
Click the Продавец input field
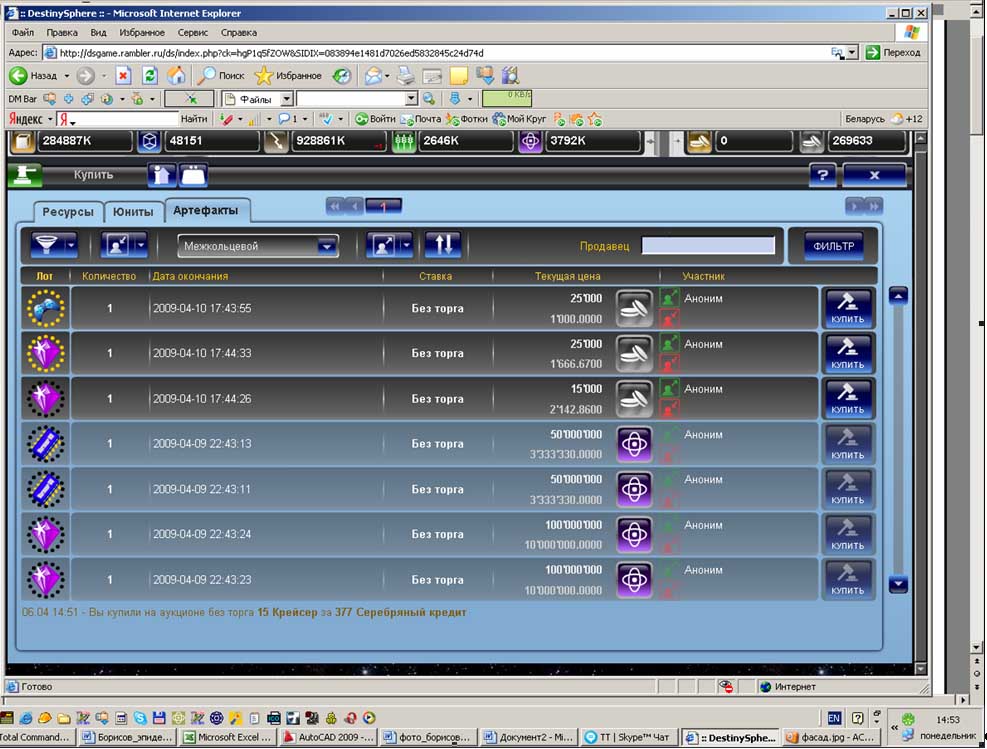pyautogui.click(x=708, y=246)
